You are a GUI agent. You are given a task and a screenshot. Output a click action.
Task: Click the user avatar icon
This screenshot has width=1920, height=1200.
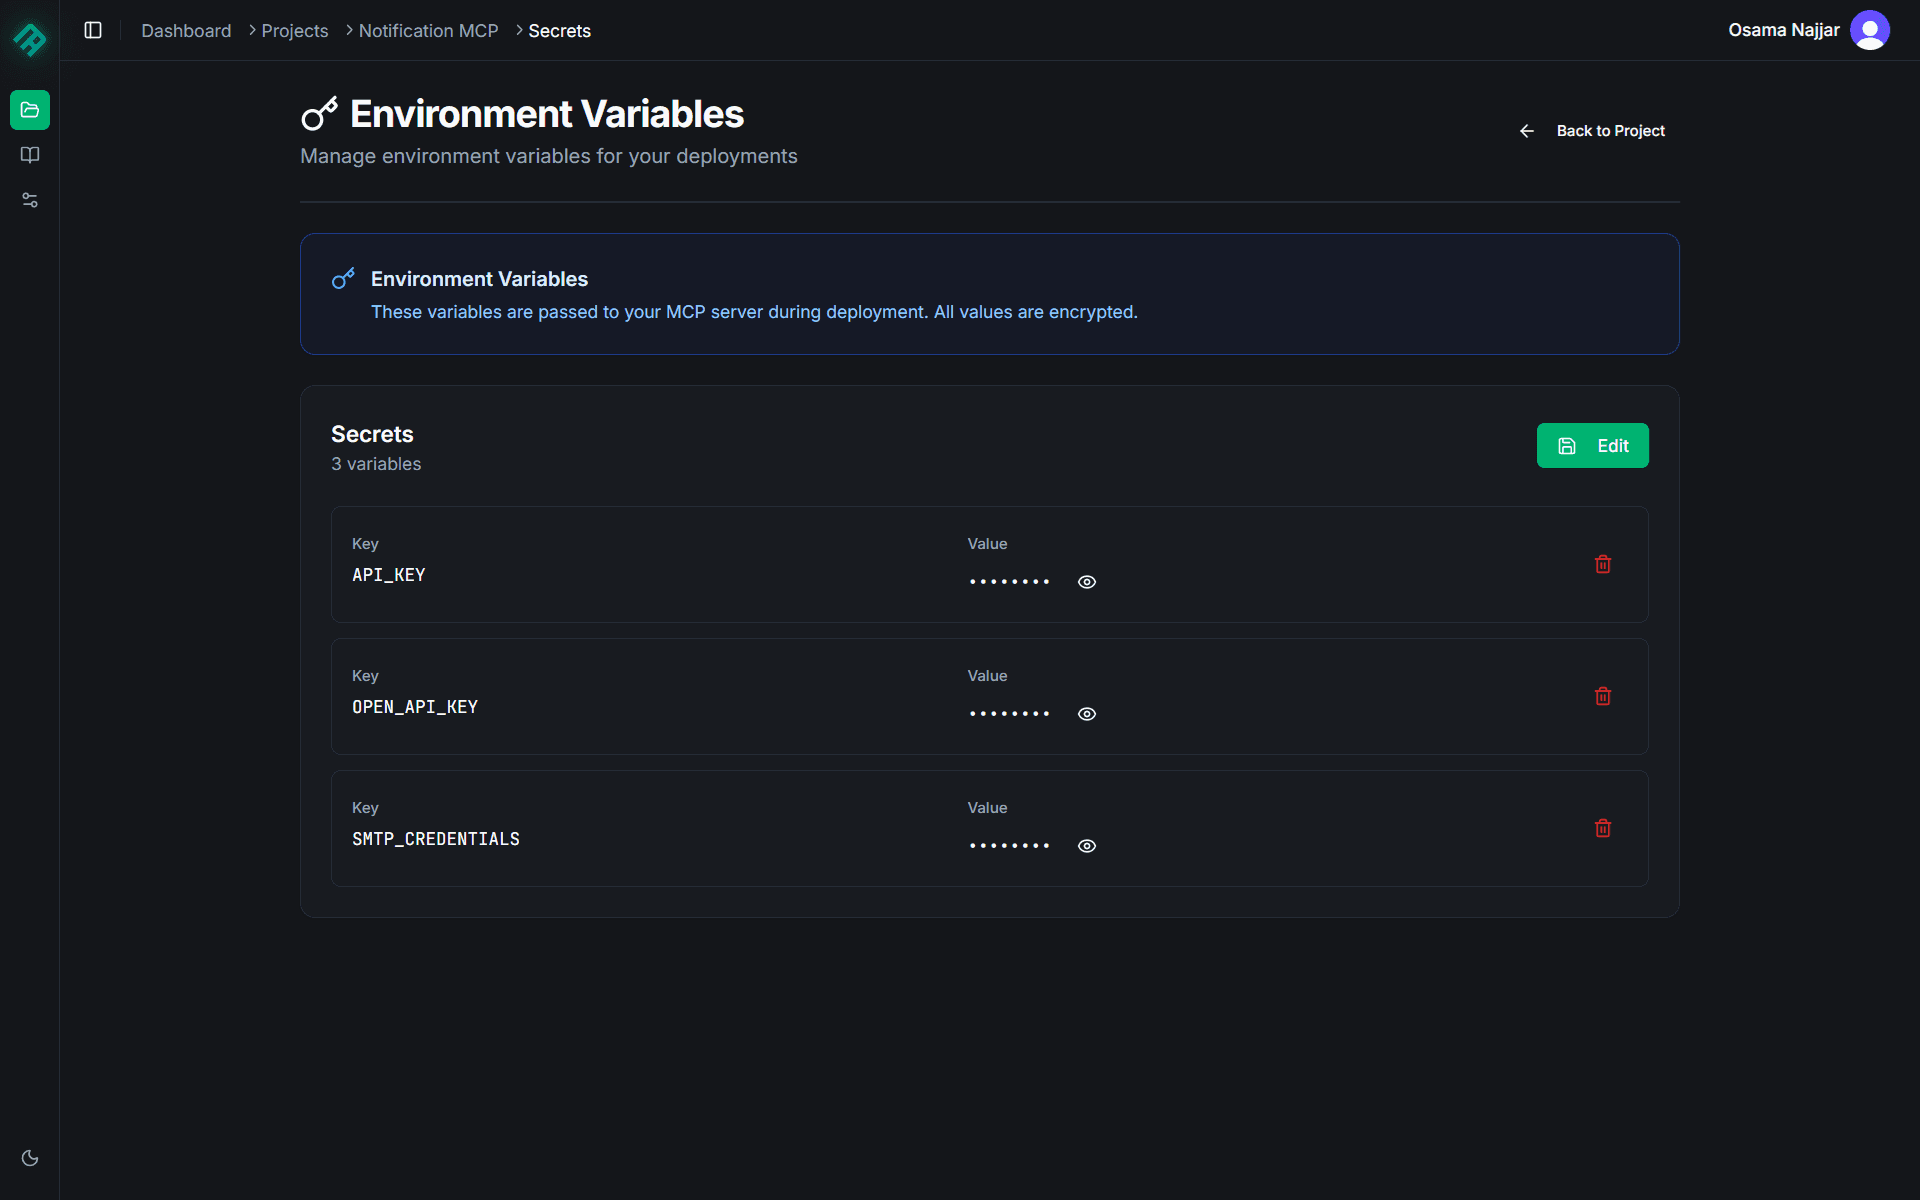[x=1869, y=30]
